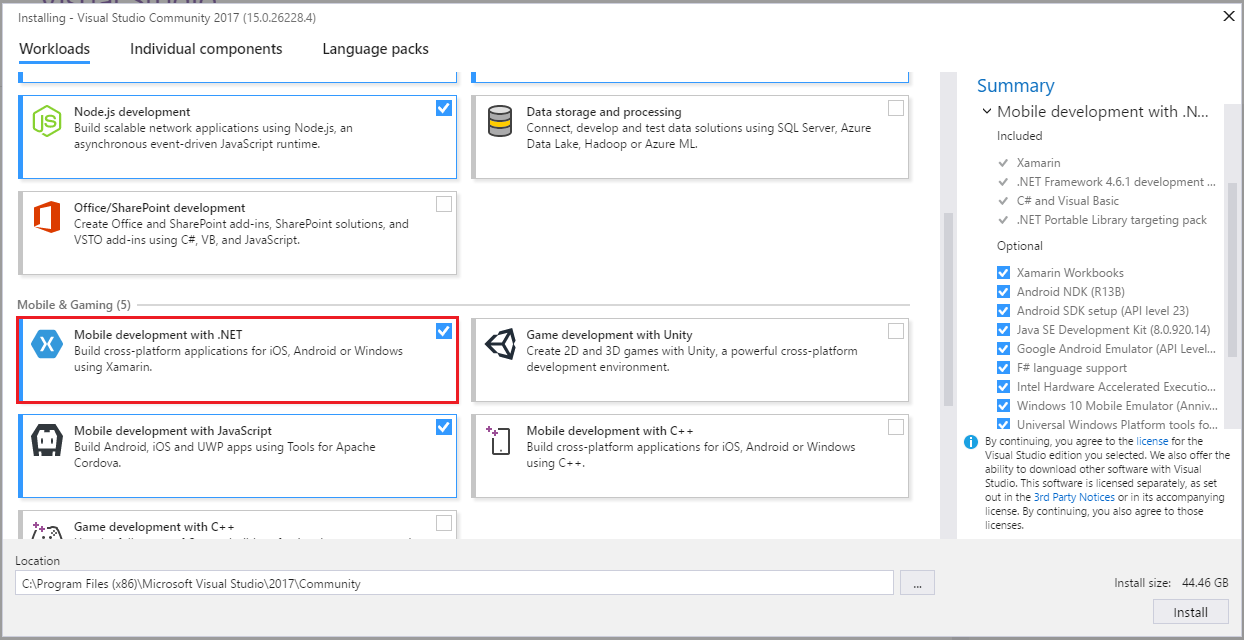Collapse the Mobile development with .NET summary section
1244x640 pixels.
(x=987, y=112)
